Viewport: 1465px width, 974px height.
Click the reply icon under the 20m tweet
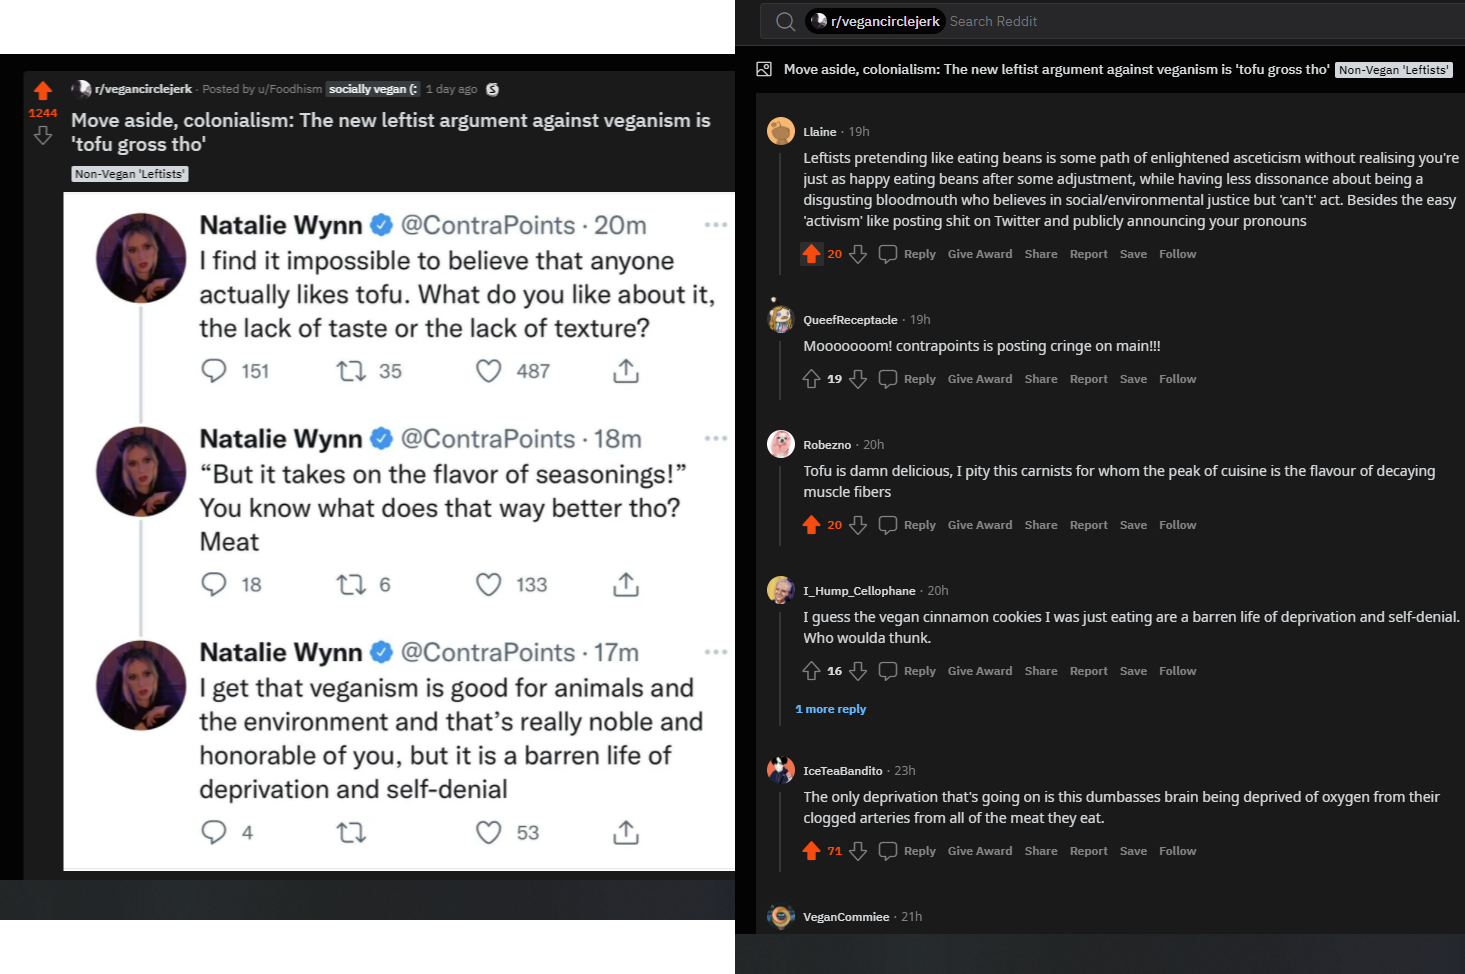coord(214,371)
